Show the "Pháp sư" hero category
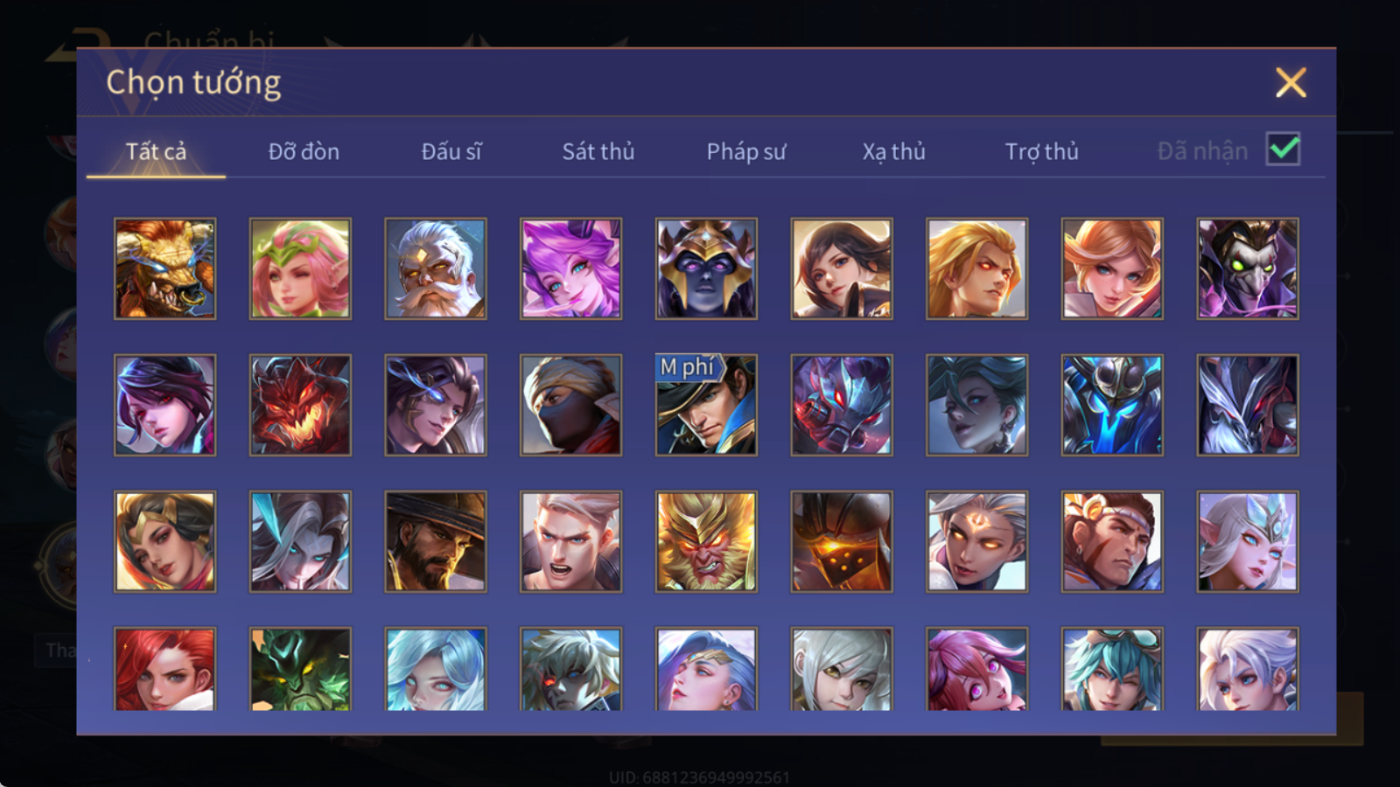 point(746,152)
